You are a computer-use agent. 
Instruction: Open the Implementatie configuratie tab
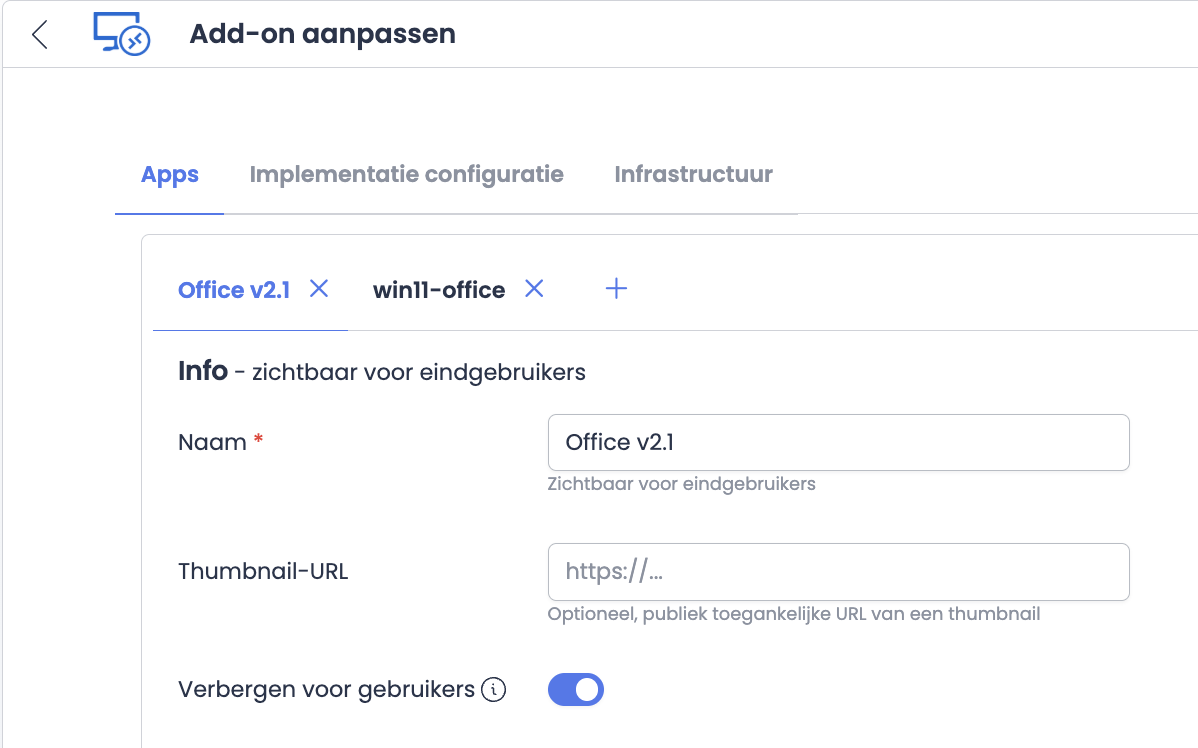pos(406,175)
